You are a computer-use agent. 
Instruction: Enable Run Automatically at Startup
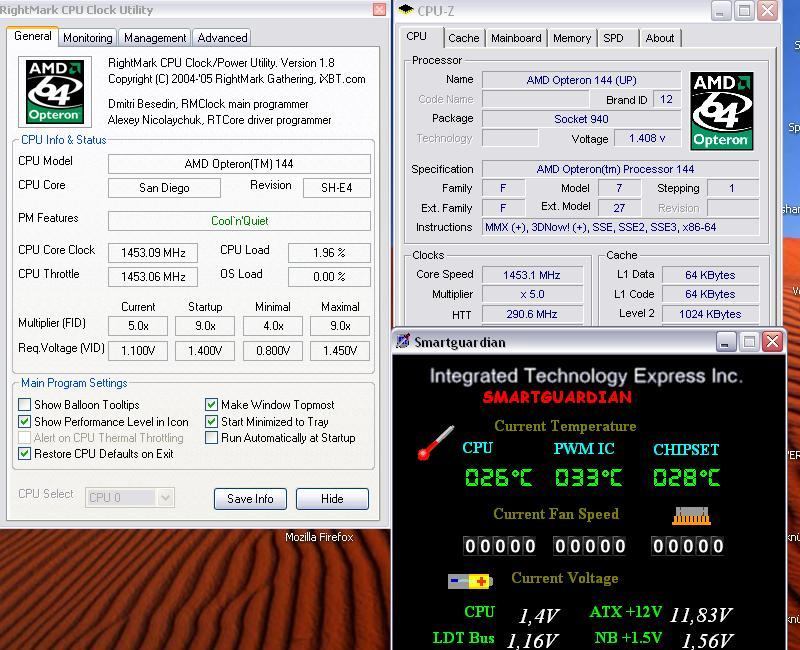[x=211, y=438]
